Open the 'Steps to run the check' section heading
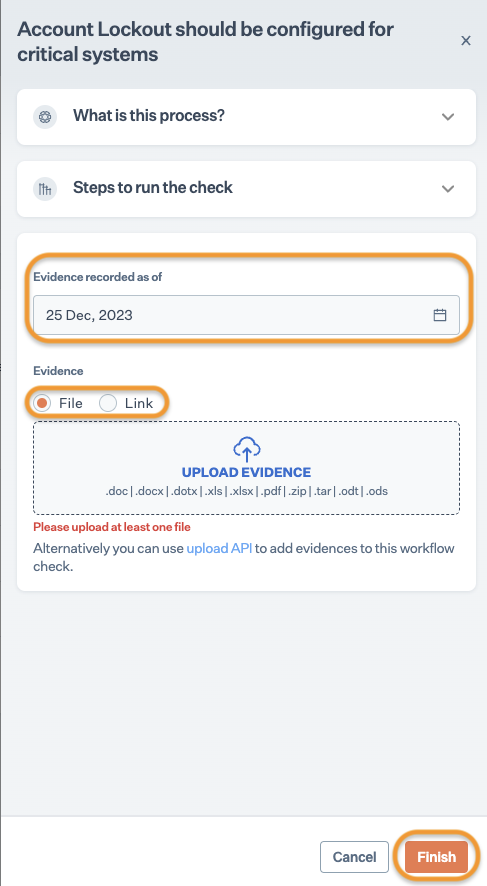Screen dimensions: 487x886 click(x=153, y=188)
